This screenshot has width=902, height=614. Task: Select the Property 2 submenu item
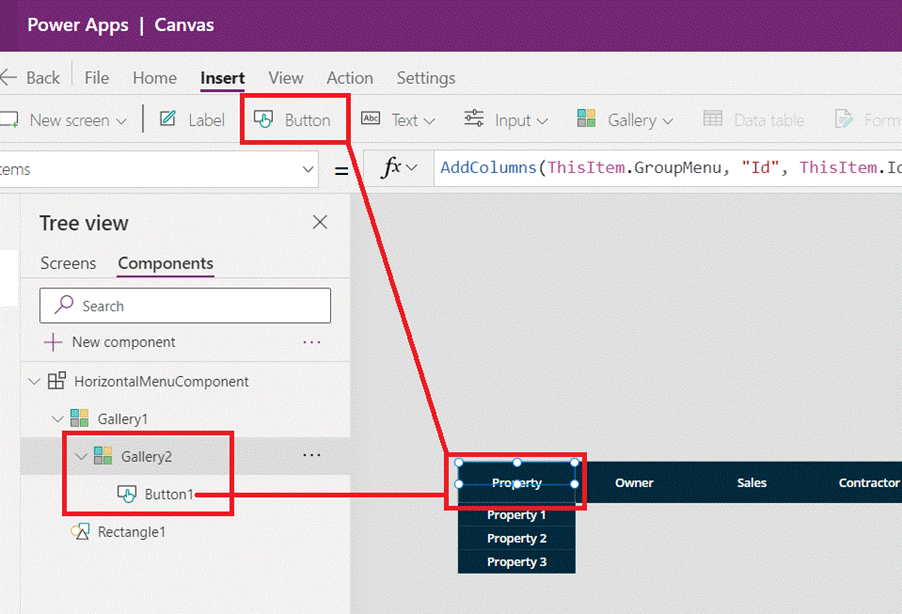(517, 539)
